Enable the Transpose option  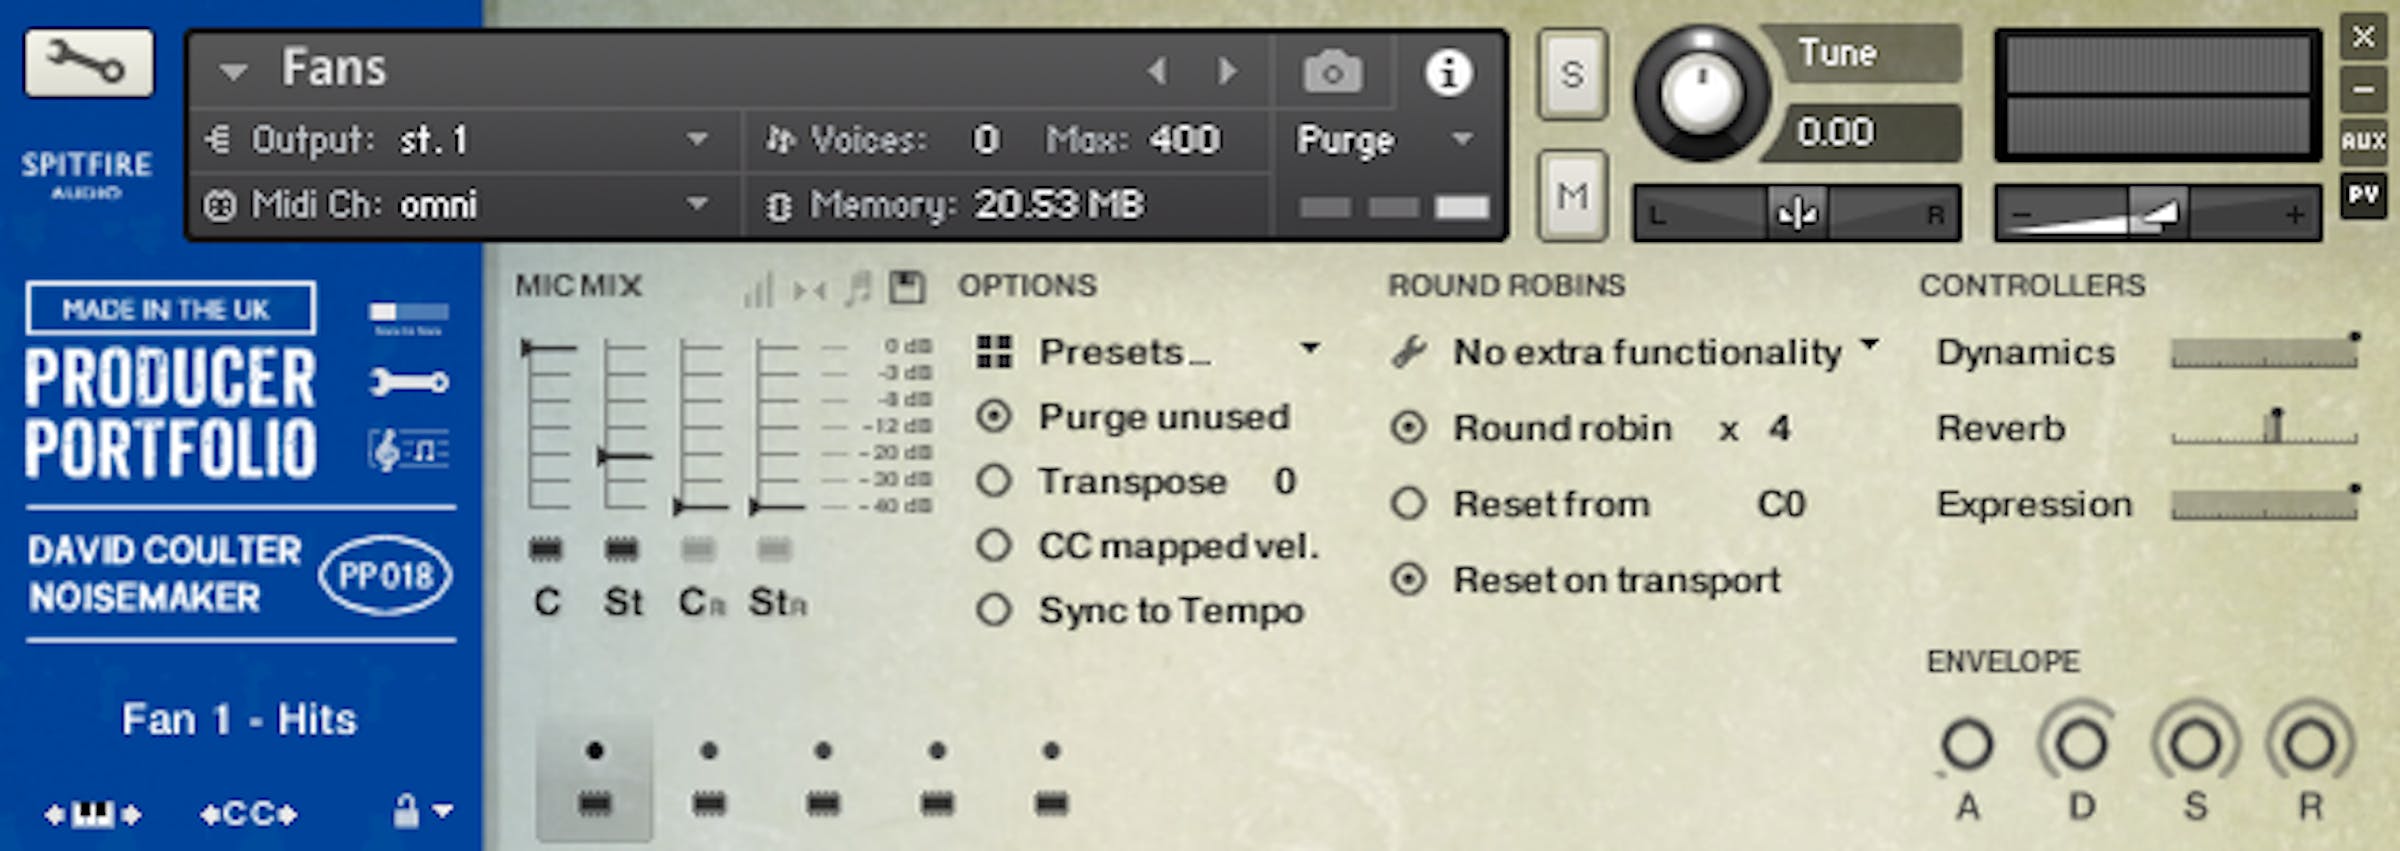(994, 481)
